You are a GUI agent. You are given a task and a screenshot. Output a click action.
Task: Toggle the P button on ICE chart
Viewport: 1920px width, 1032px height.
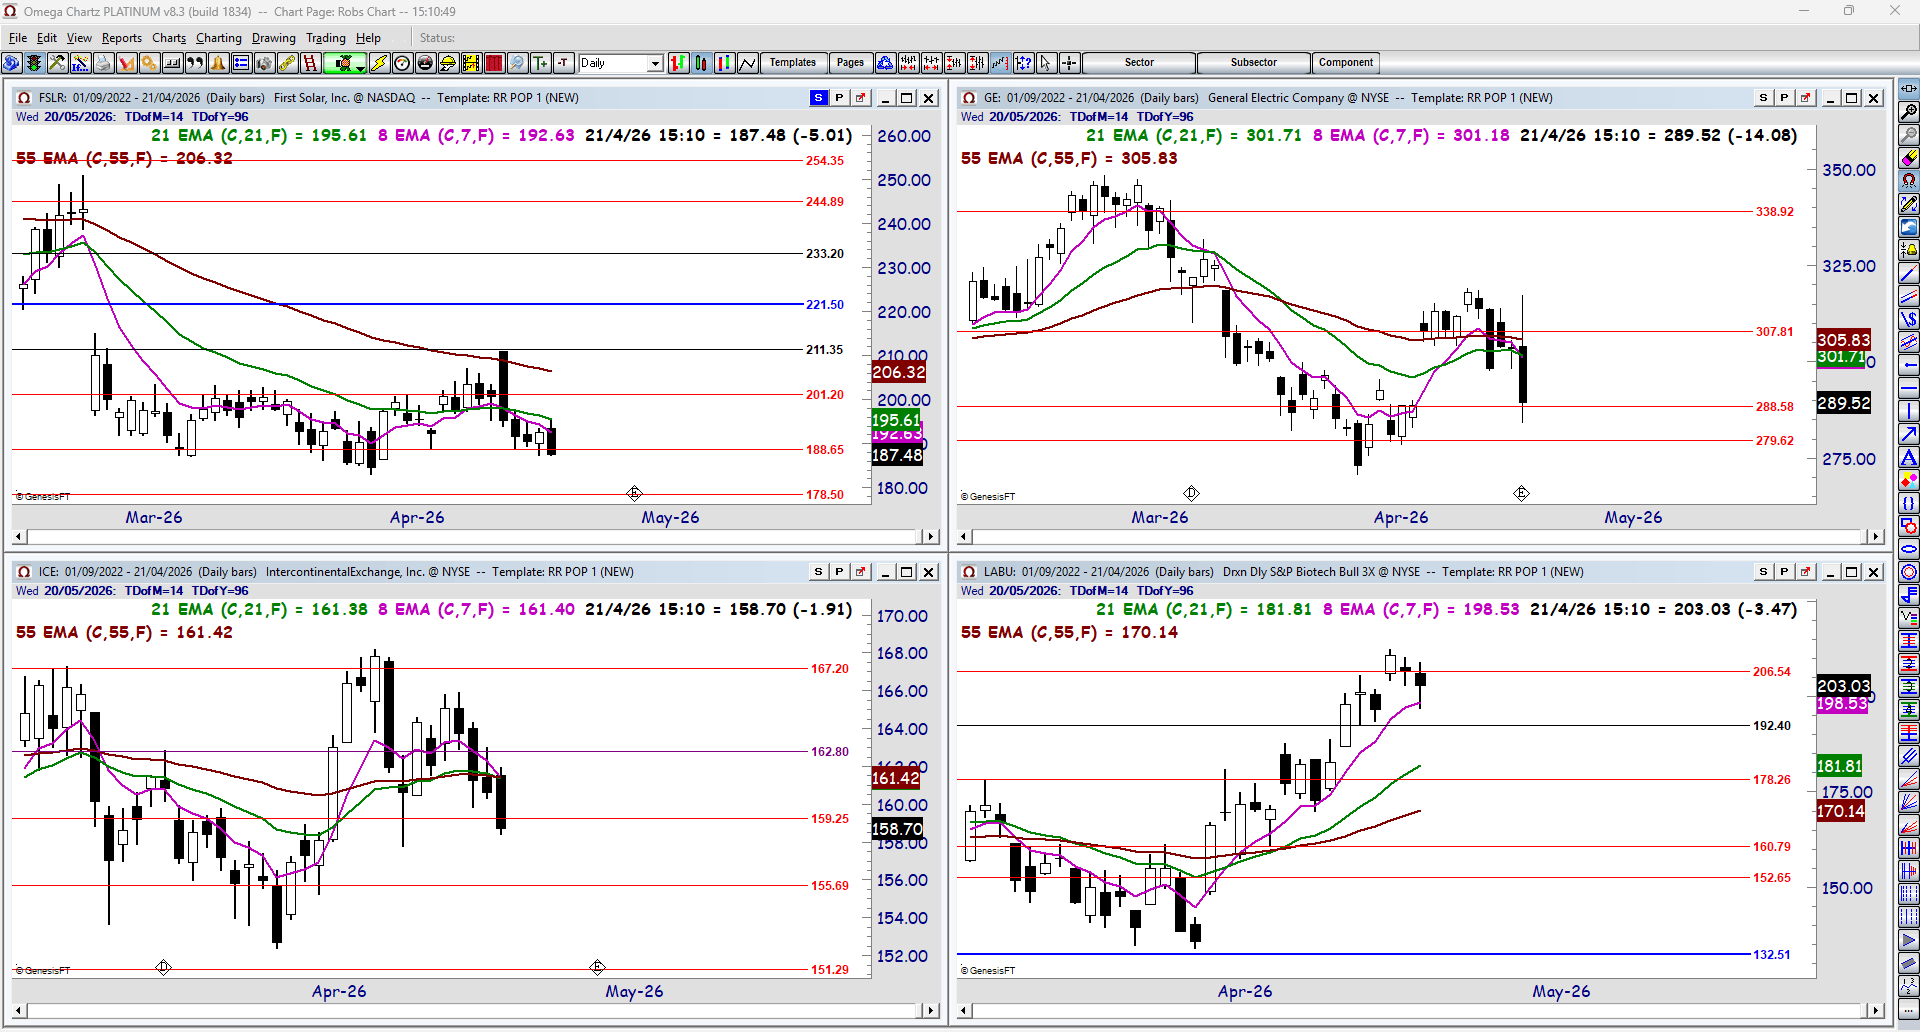(839, 572)
